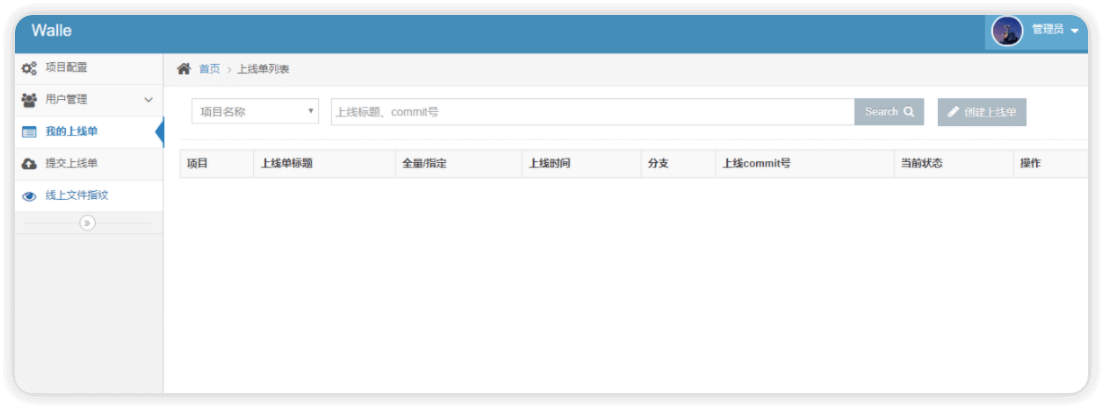
Task: Open 线上文件指纹 in sidebar
Action: pos(89,196)
